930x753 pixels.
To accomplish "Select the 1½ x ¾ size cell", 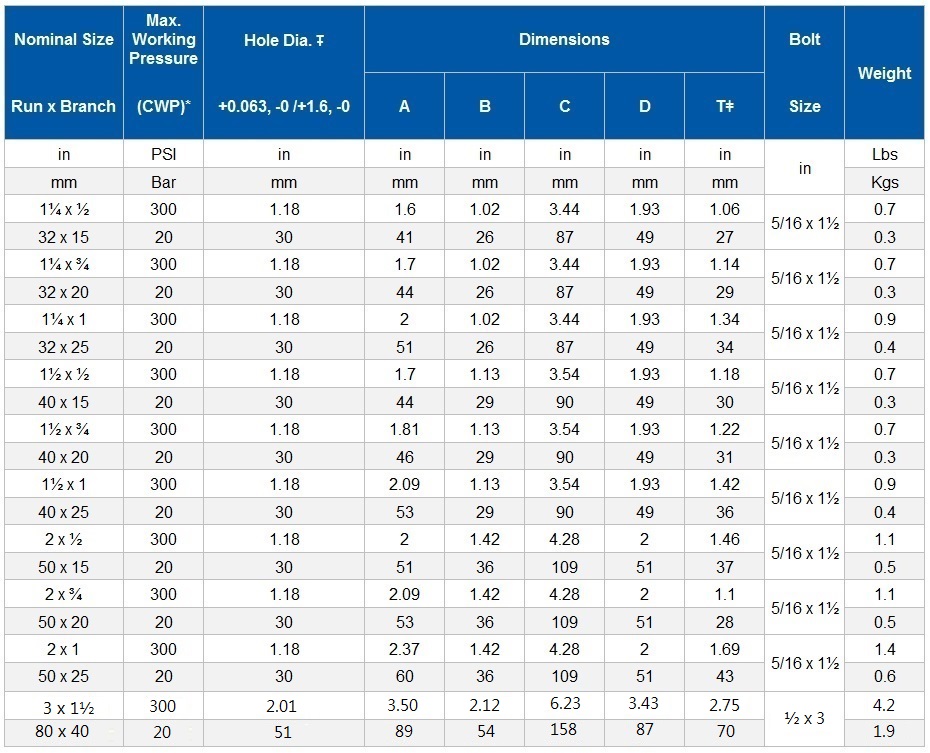I will [63, 429].
